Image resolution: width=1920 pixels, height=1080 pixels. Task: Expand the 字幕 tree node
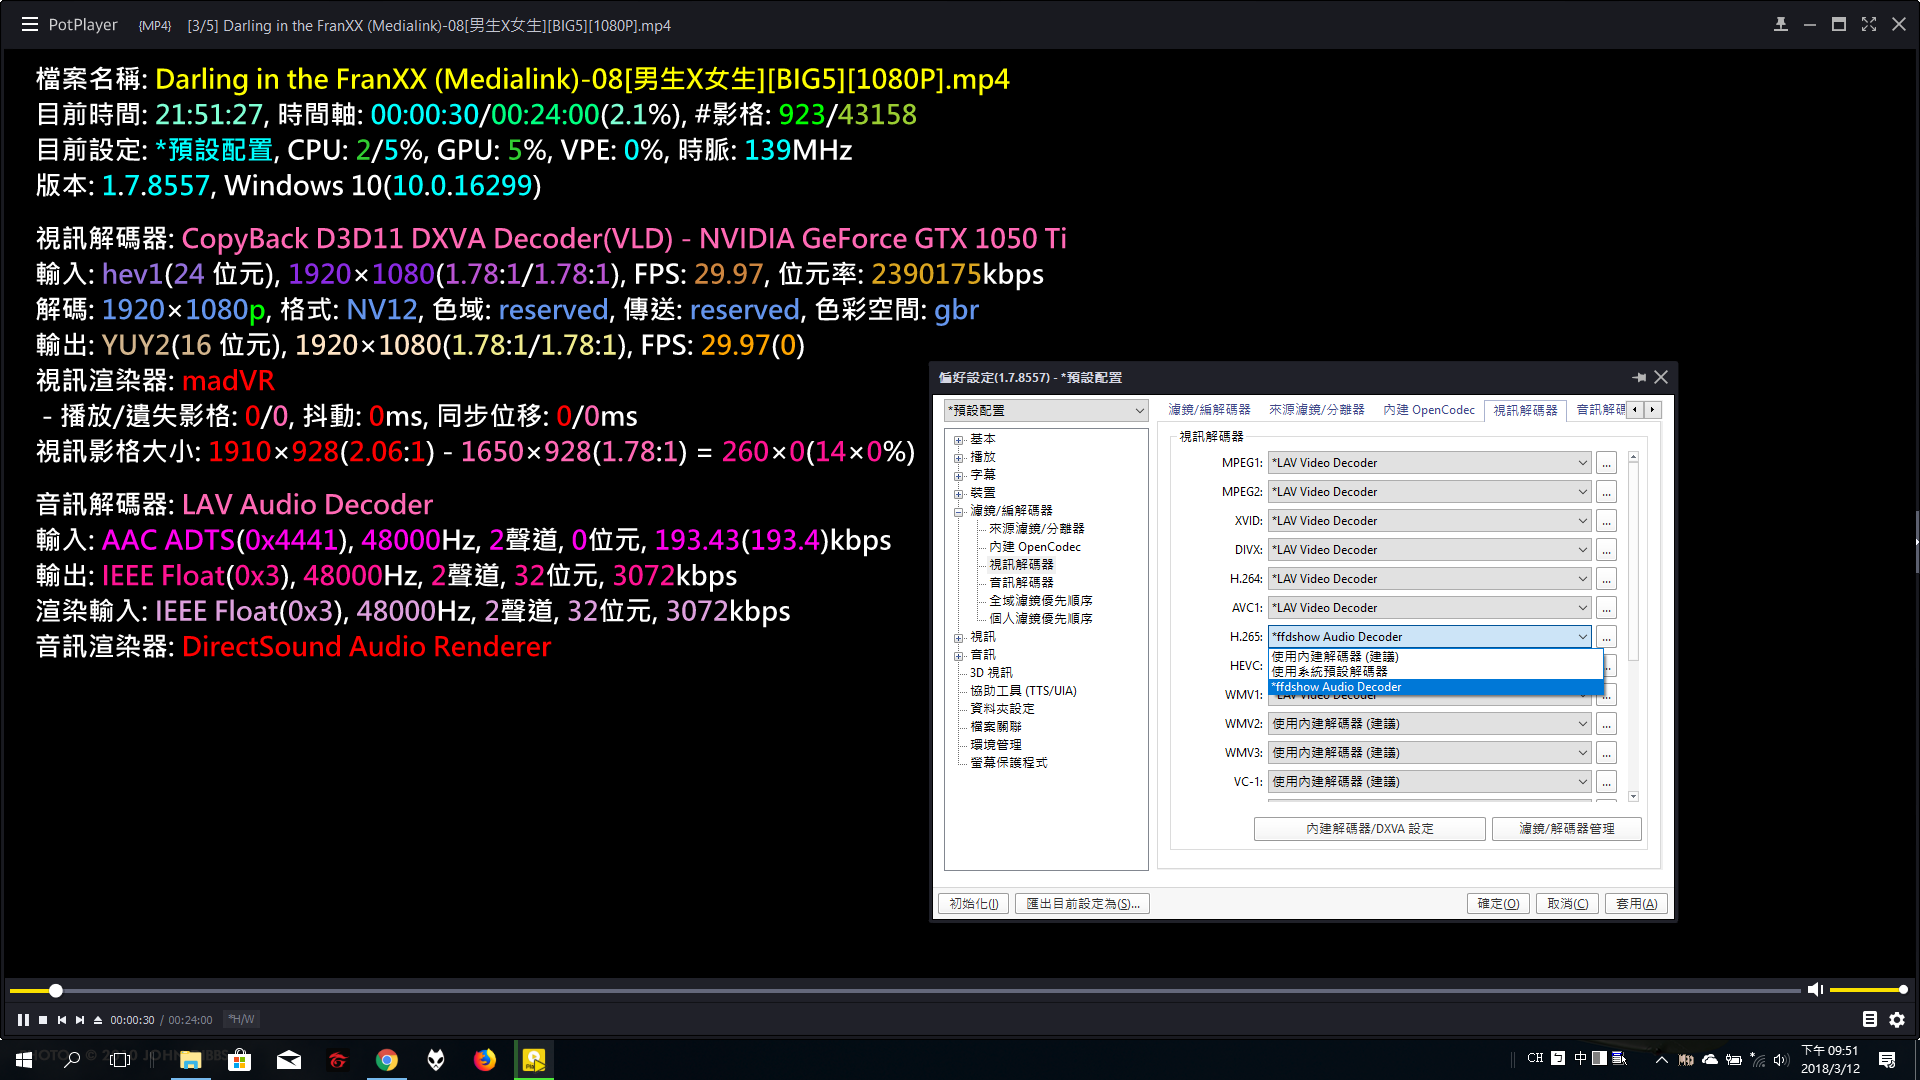(958, 475)
